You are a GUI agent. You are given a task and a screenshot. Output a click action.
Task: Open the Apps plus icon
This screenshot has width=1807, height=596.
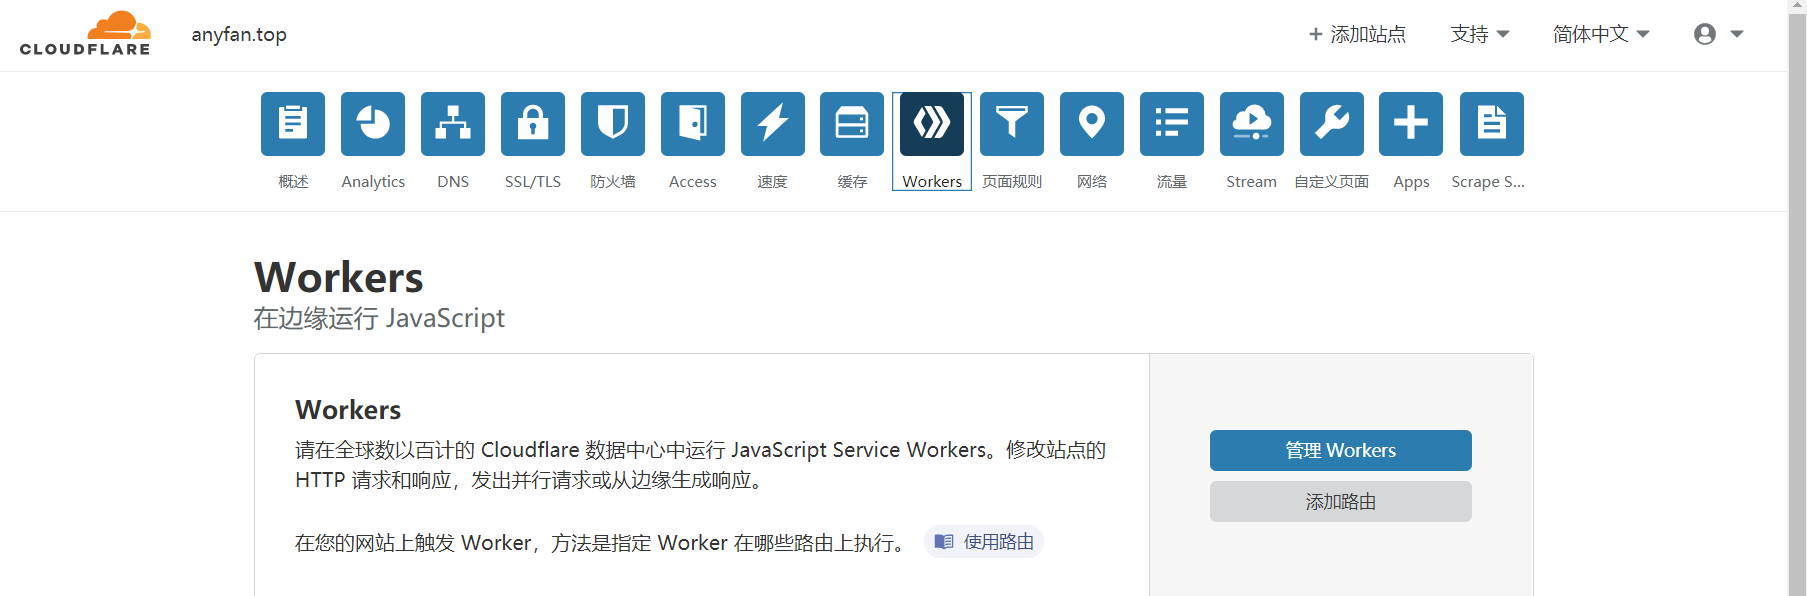click(1411, 124)
